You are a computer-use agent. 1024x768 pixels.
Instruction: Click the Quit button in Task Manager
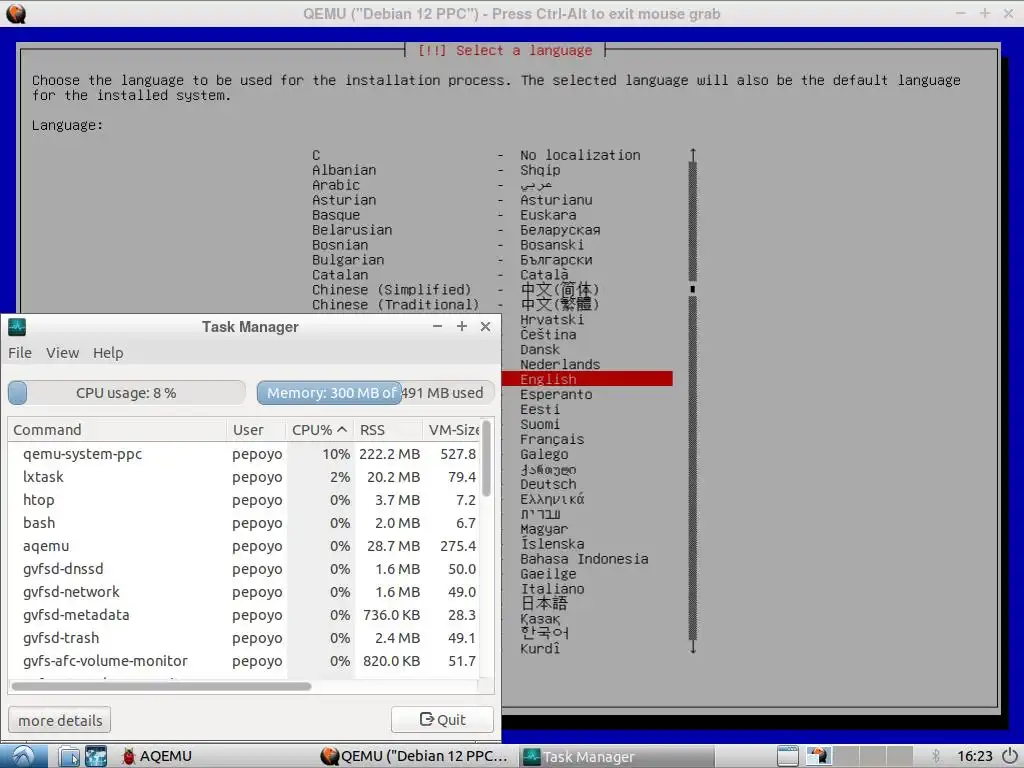coord(442,719)
